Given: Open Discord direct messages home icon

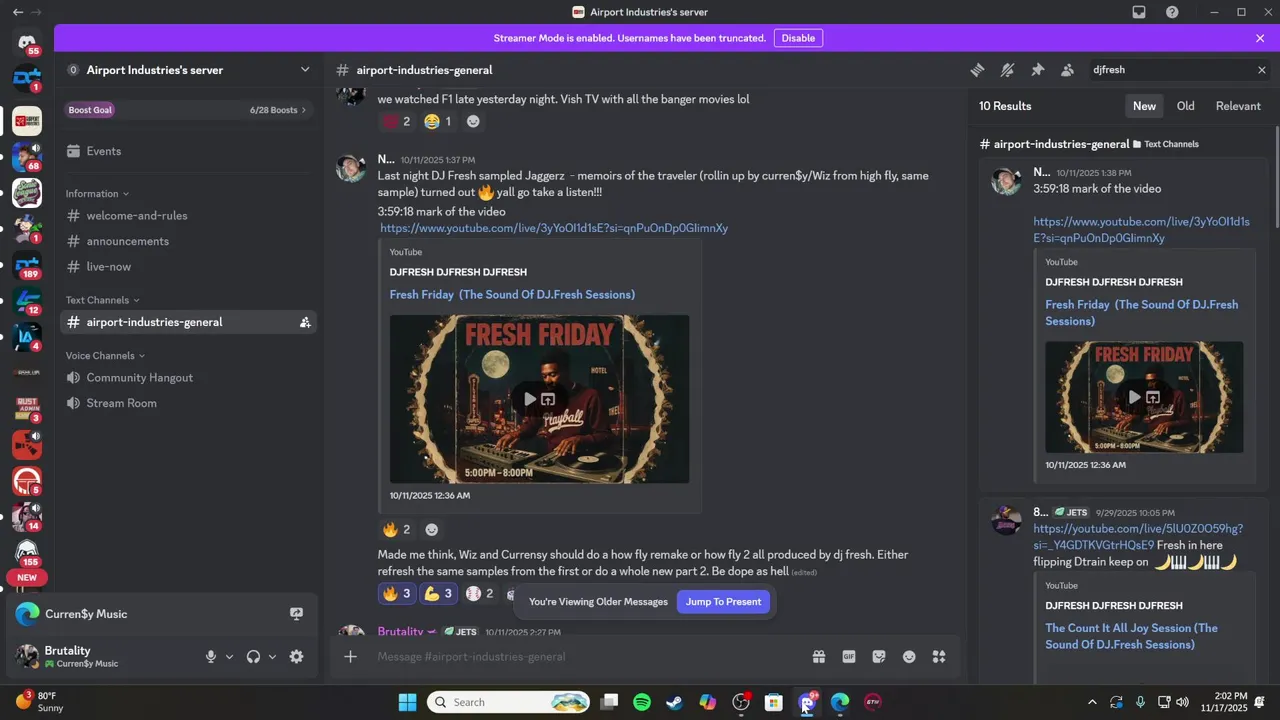Looking at the screenshot, I should 27,44.
